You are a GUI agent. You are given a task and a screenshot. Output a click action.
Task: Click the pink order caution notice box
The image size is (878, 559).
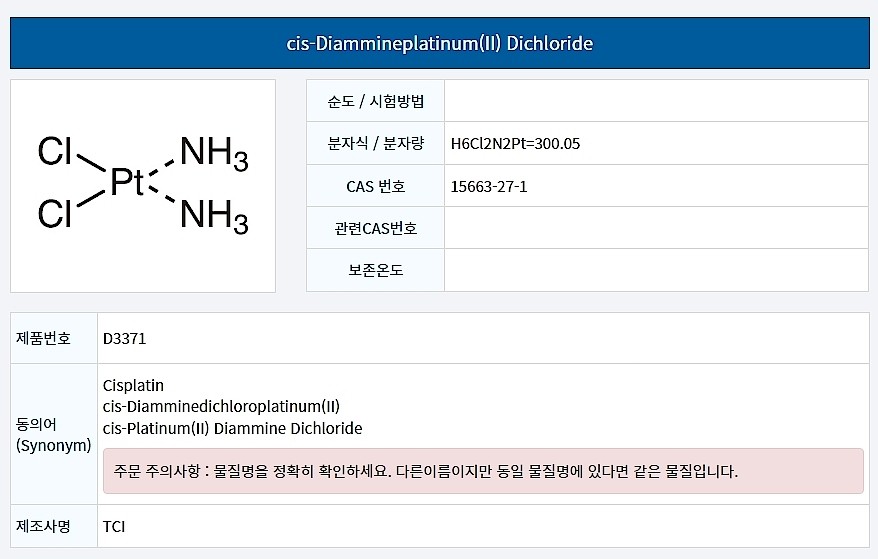(x=483, y=471)
